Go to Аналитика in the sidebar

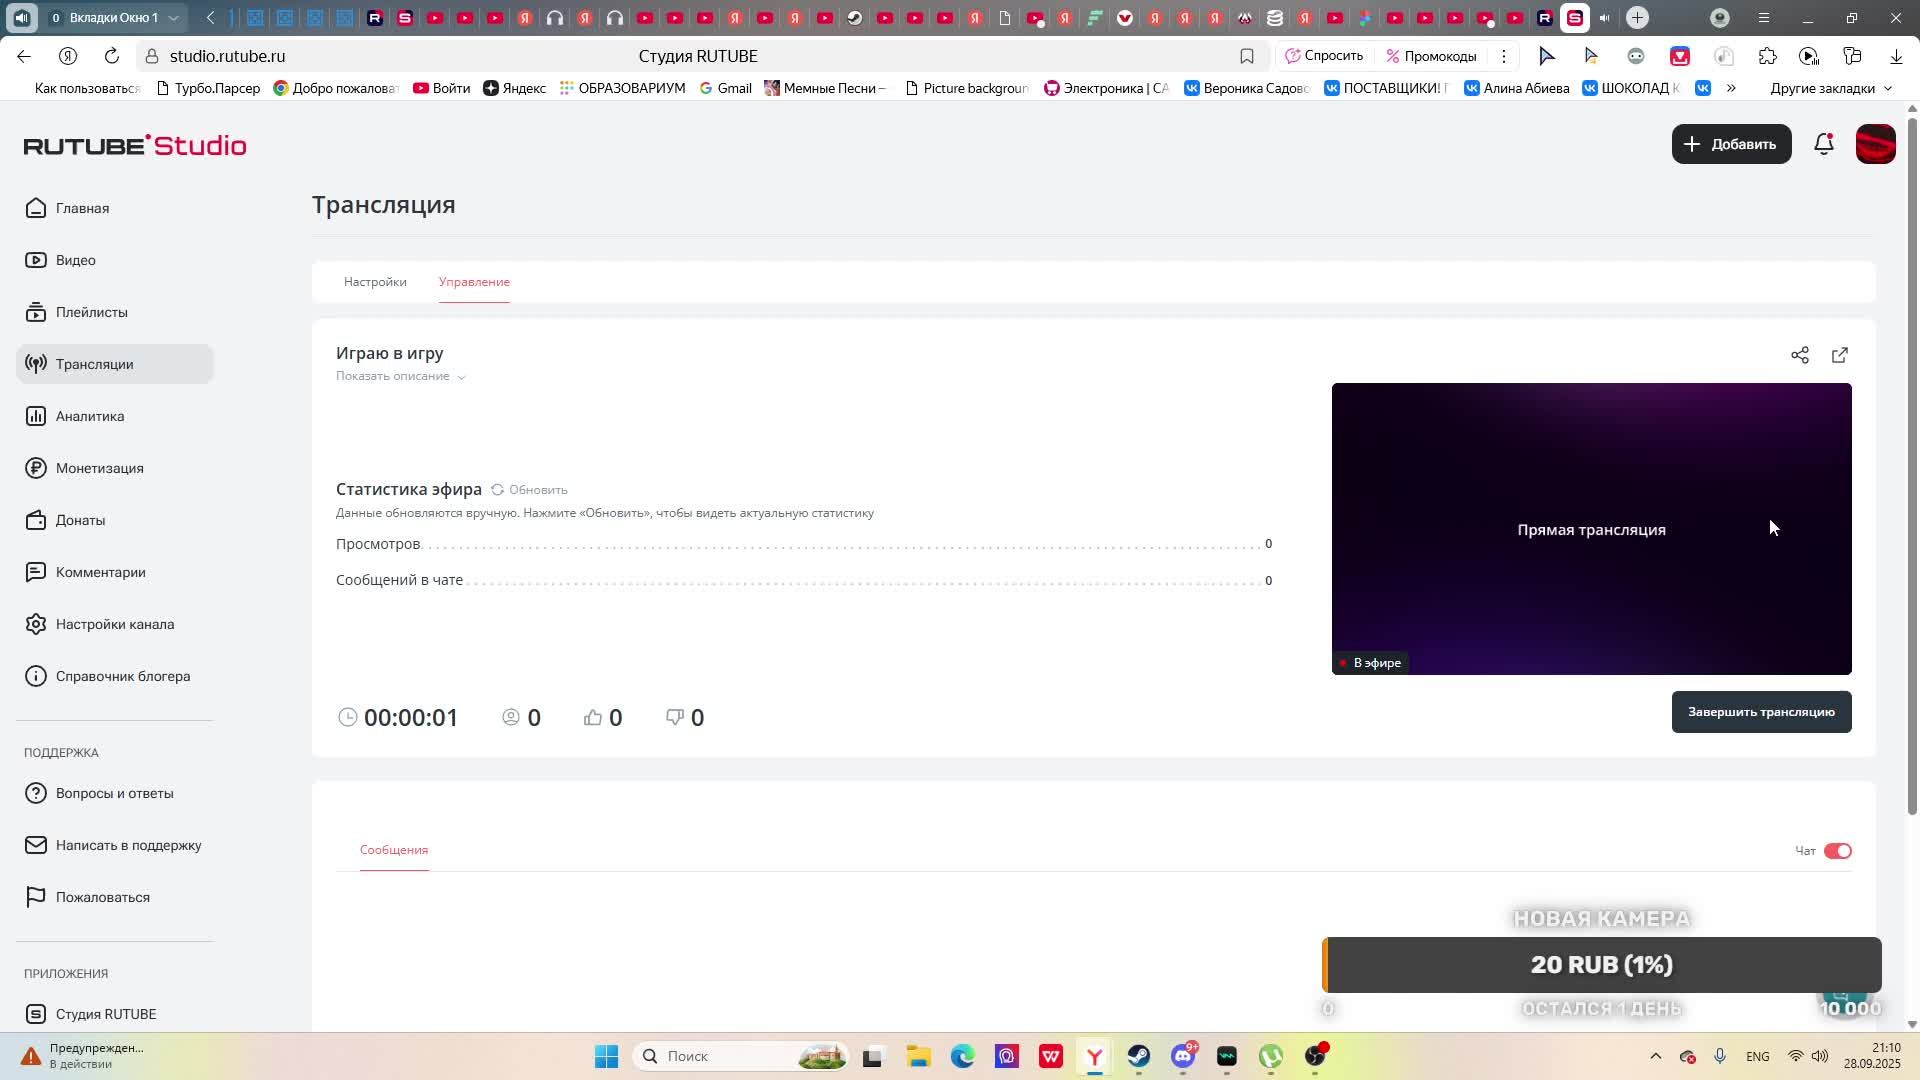(x=89, y=416)
